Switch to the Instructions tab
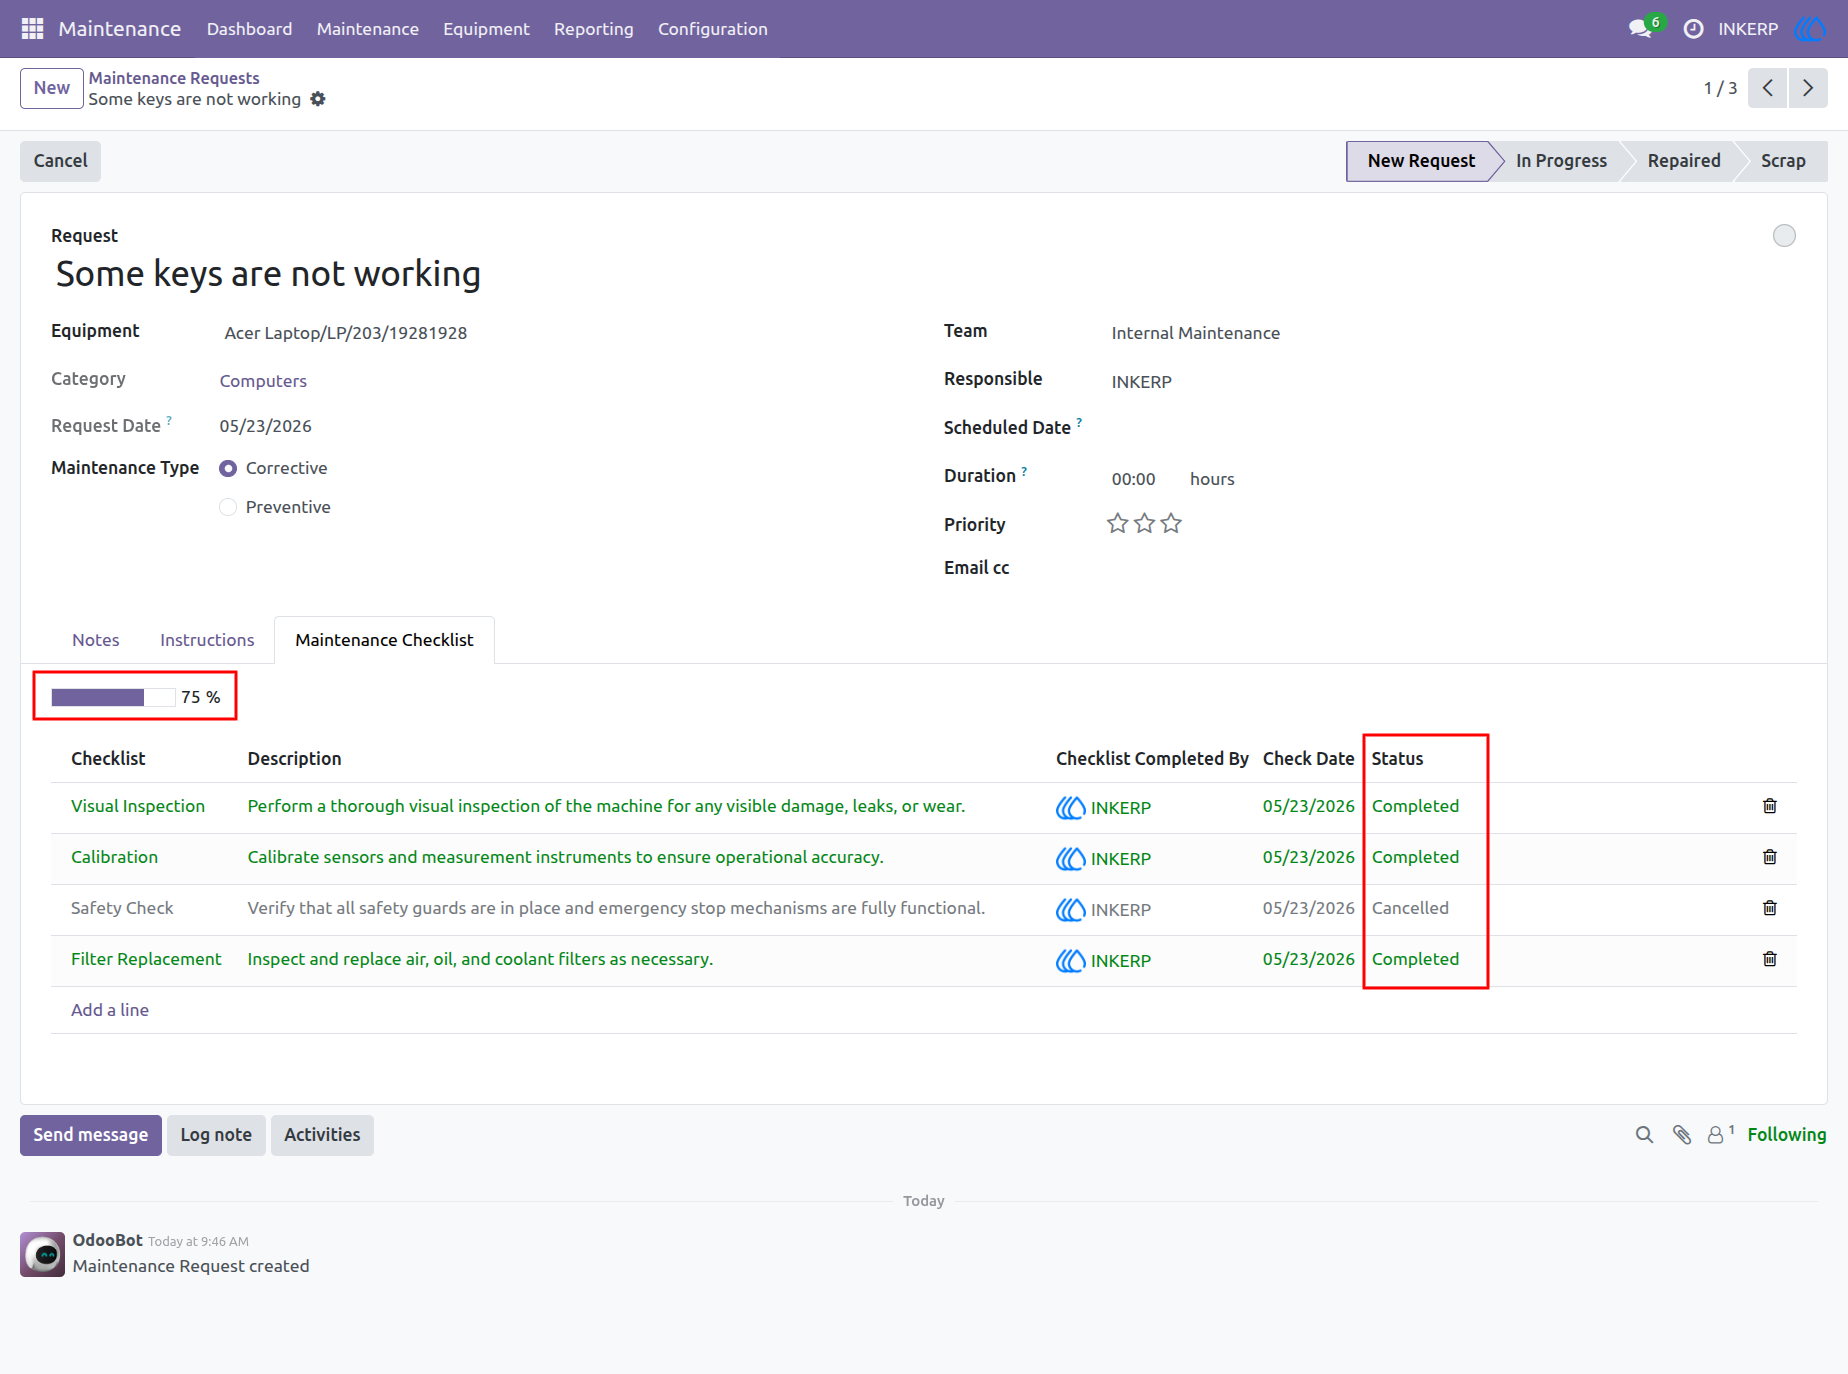This screenshot has height=1374, width=1848. click(207, 640)
